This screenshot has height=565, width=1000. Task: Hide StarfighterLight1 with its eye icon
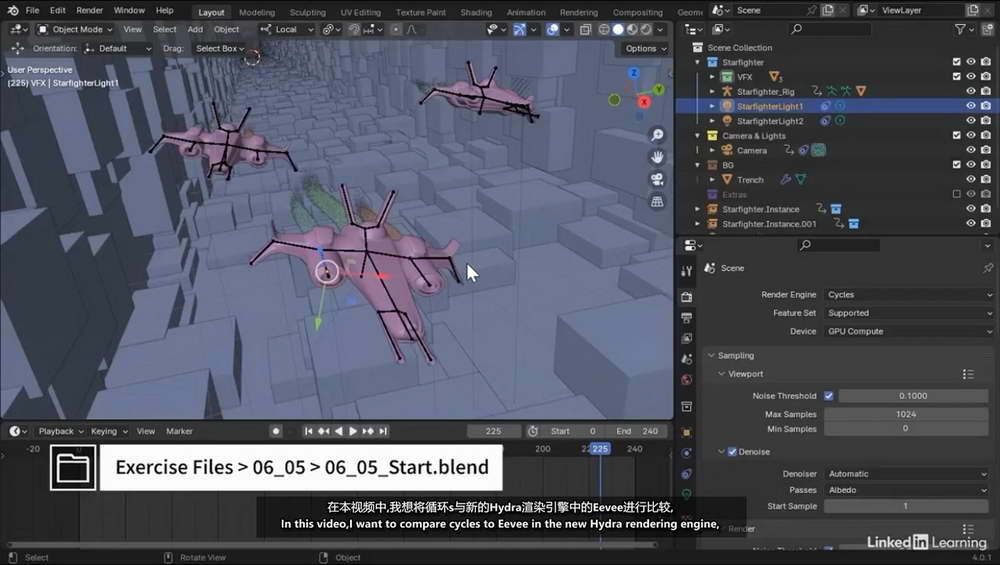[x=971, y=106]
